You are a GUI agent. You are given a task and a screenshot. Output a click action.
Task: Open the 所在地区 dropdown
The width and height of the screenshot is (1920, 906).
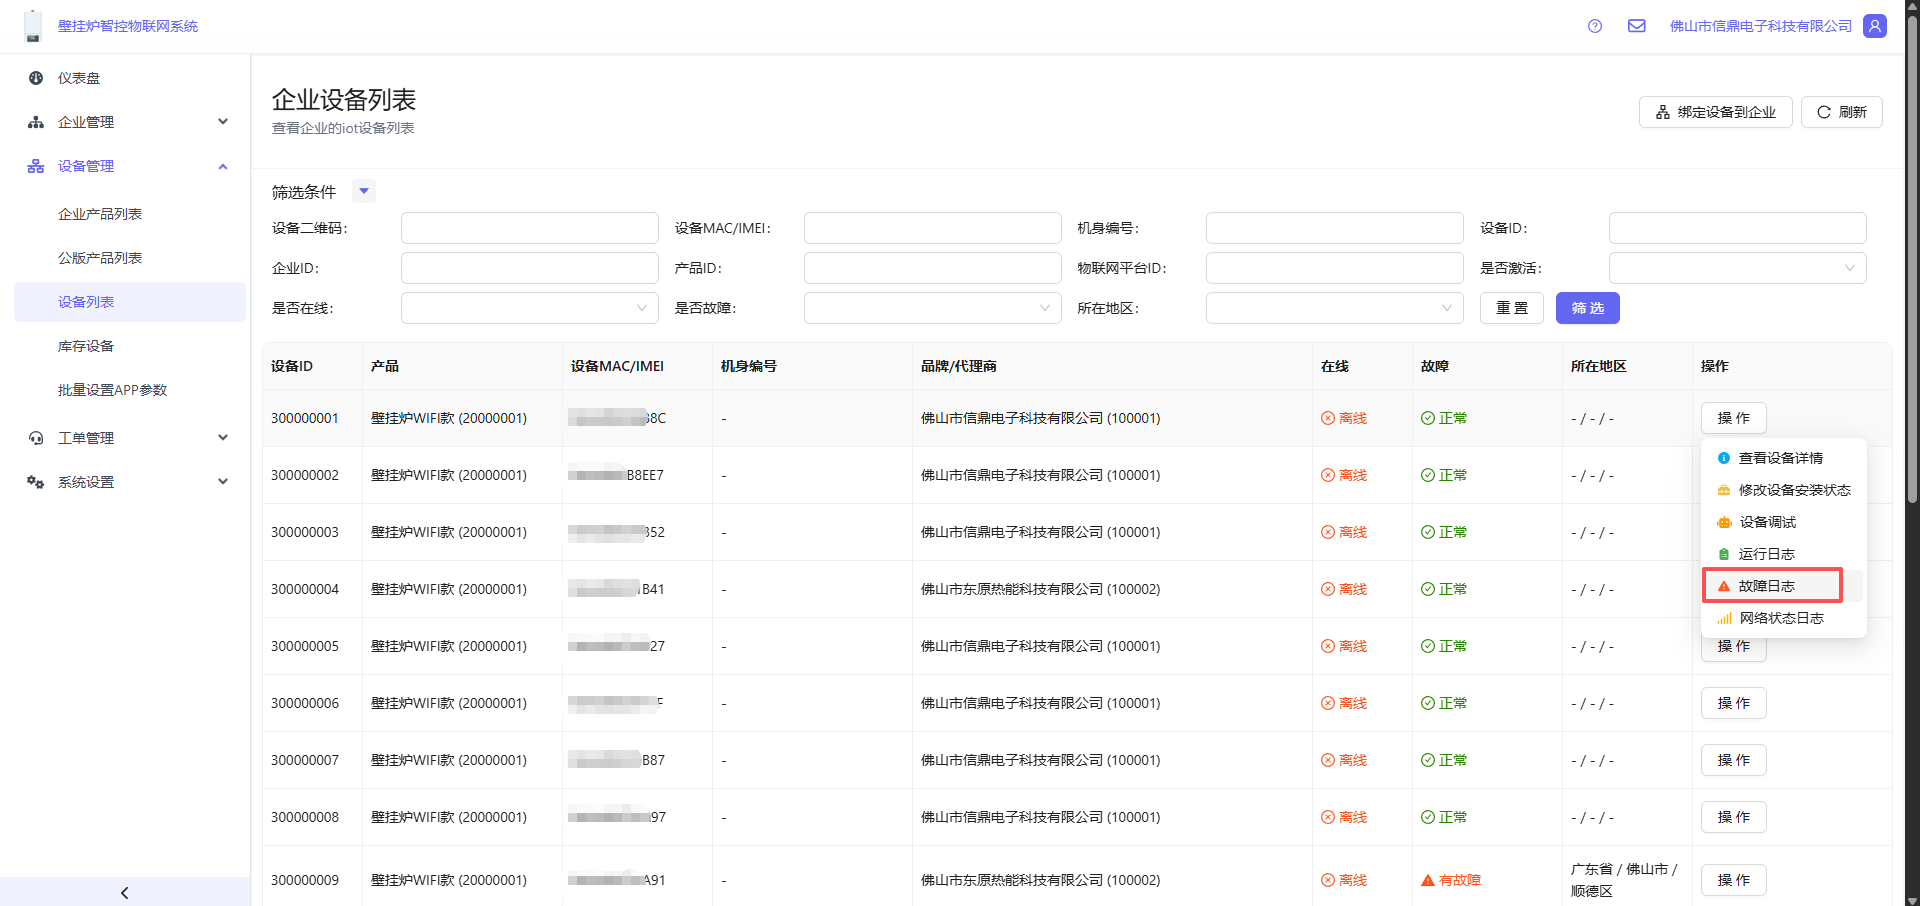click(x=1333, y=308)
